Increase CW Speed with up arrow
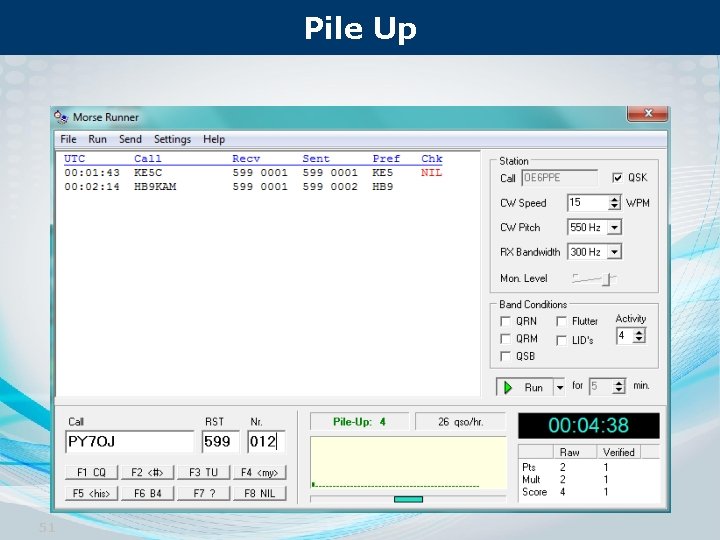 pyautogui.click(x=614, y=199)
